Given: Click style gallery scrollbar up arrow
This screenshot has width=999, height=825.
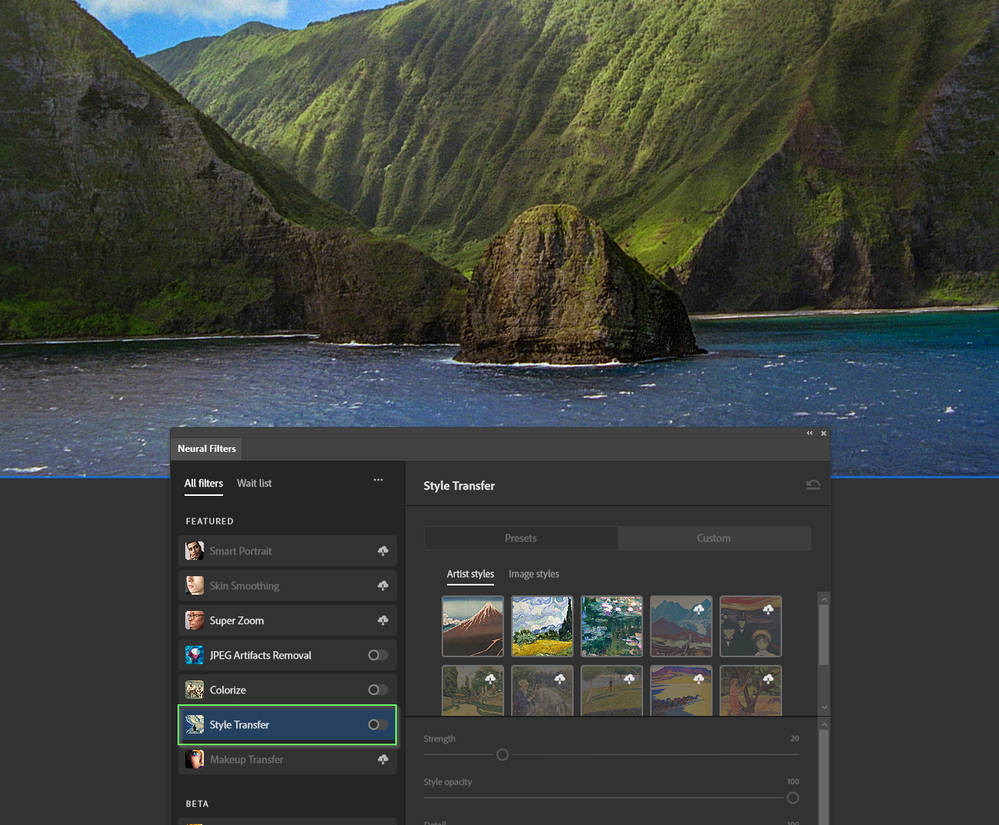Looking at the screenshot, I should (824, 599).
